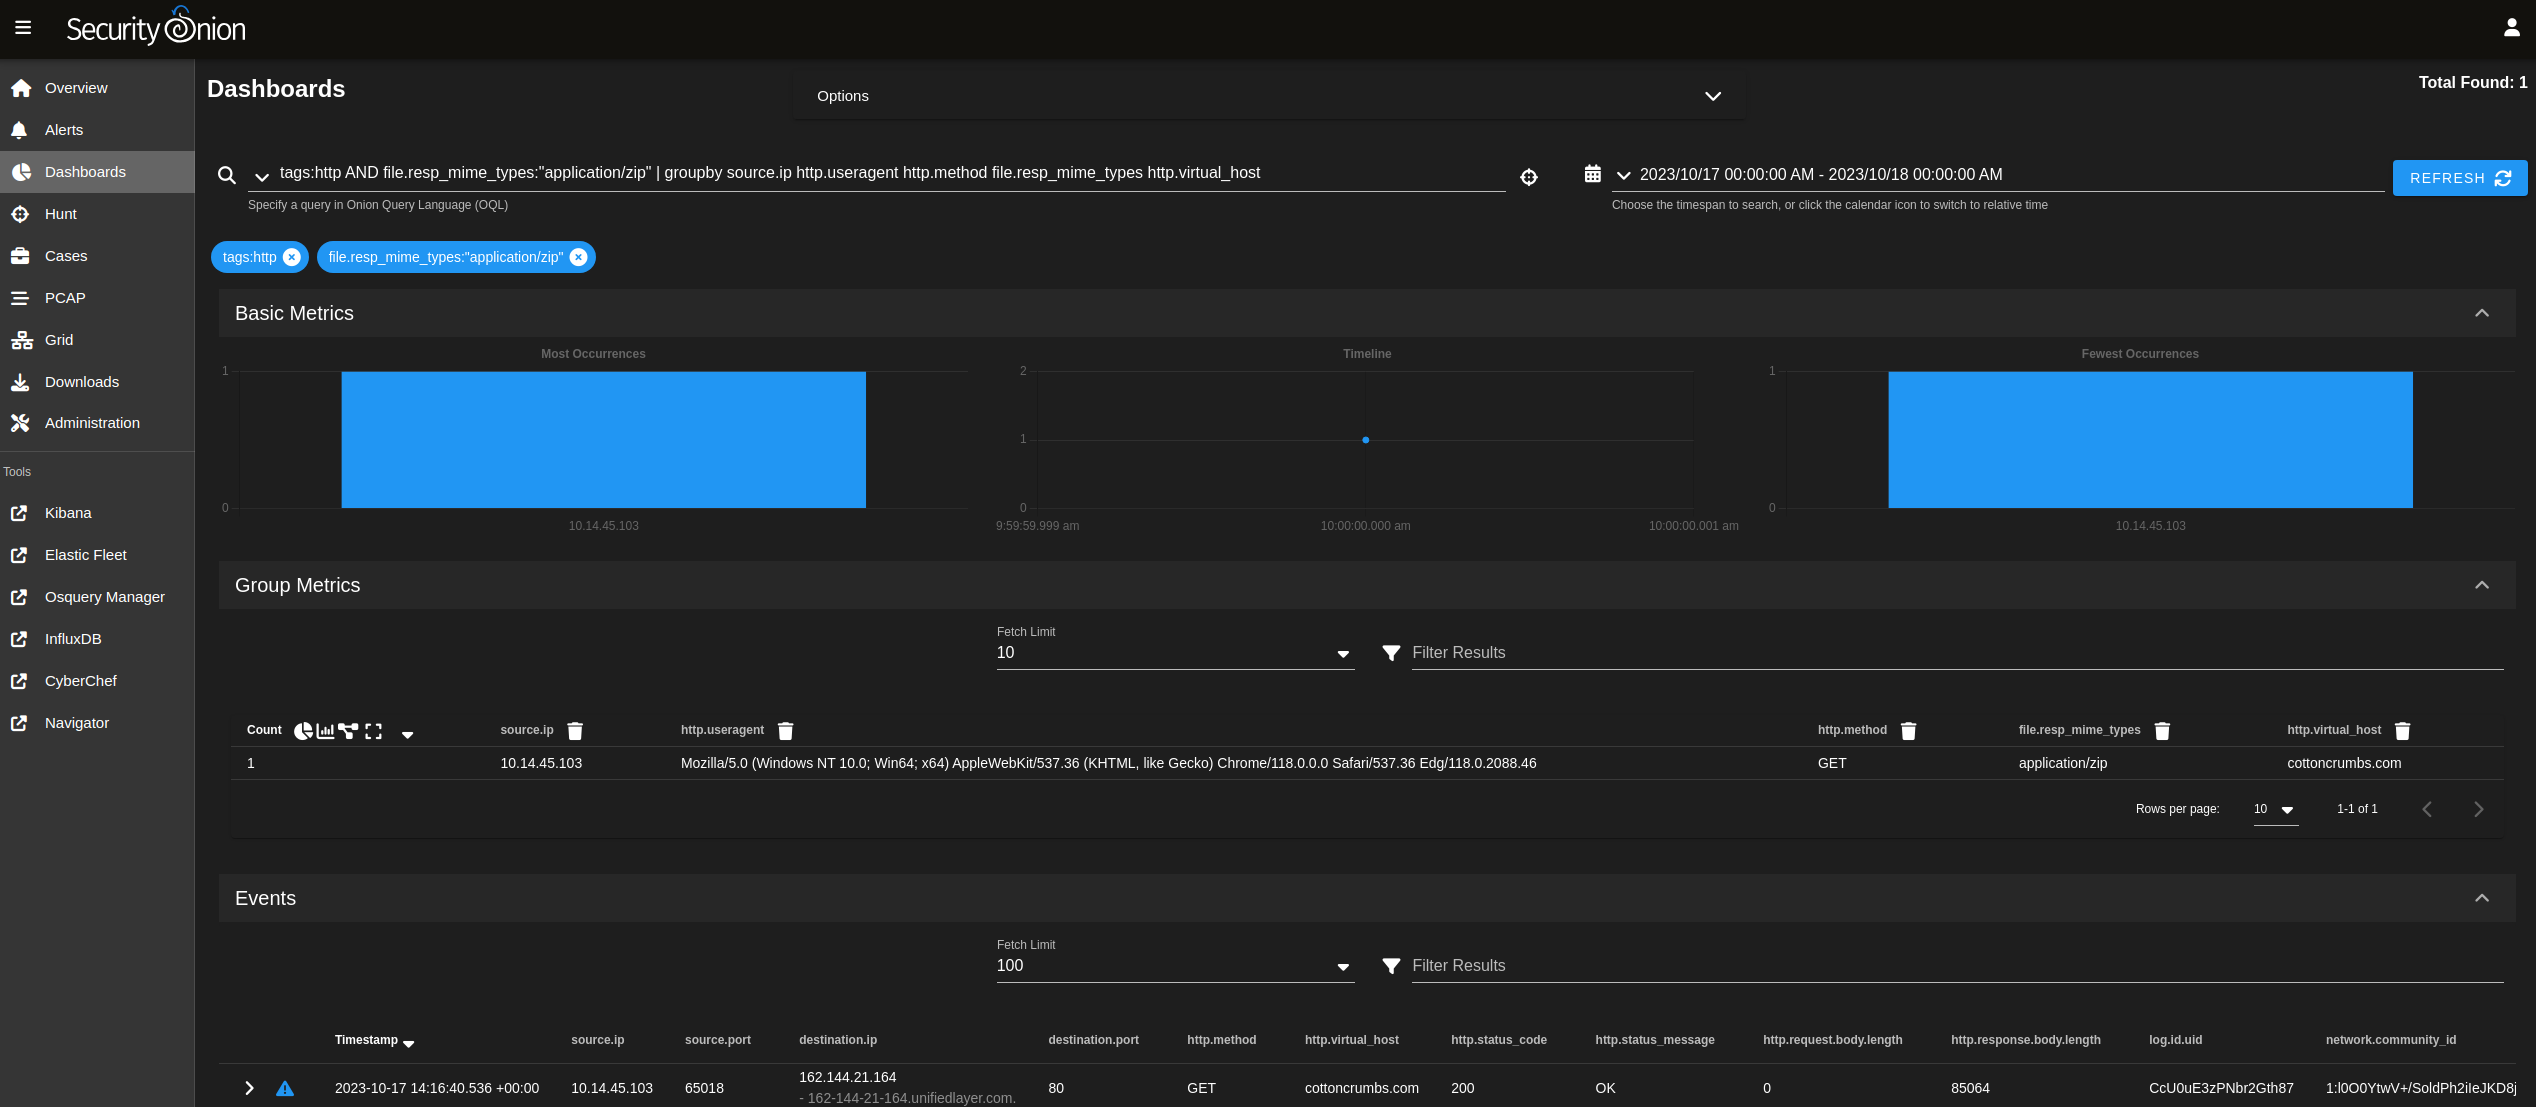
Task: Click the hamburger menu icon
Action: 23,28
